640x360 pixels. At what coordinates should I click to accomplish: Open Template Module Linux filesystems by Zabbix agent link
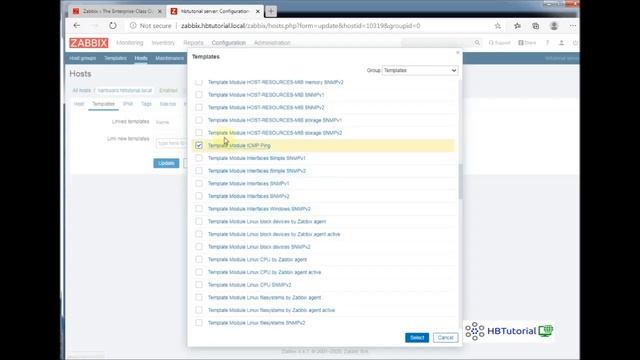(264, 297)
